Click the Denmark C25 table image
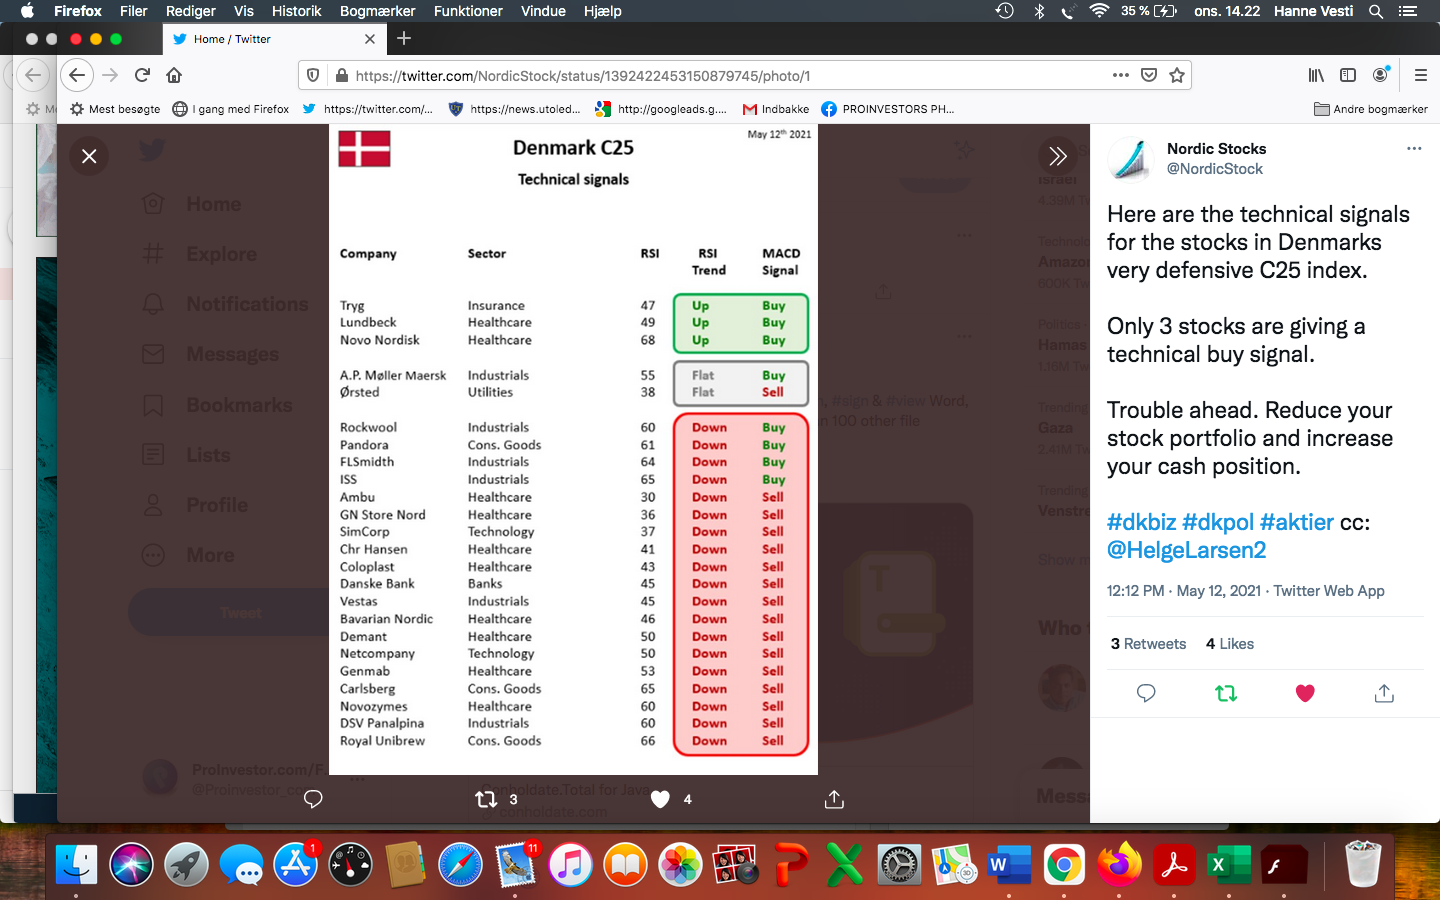Image resolution: width=1440 pixels, height=900 pixels. [x=573, y=449]
